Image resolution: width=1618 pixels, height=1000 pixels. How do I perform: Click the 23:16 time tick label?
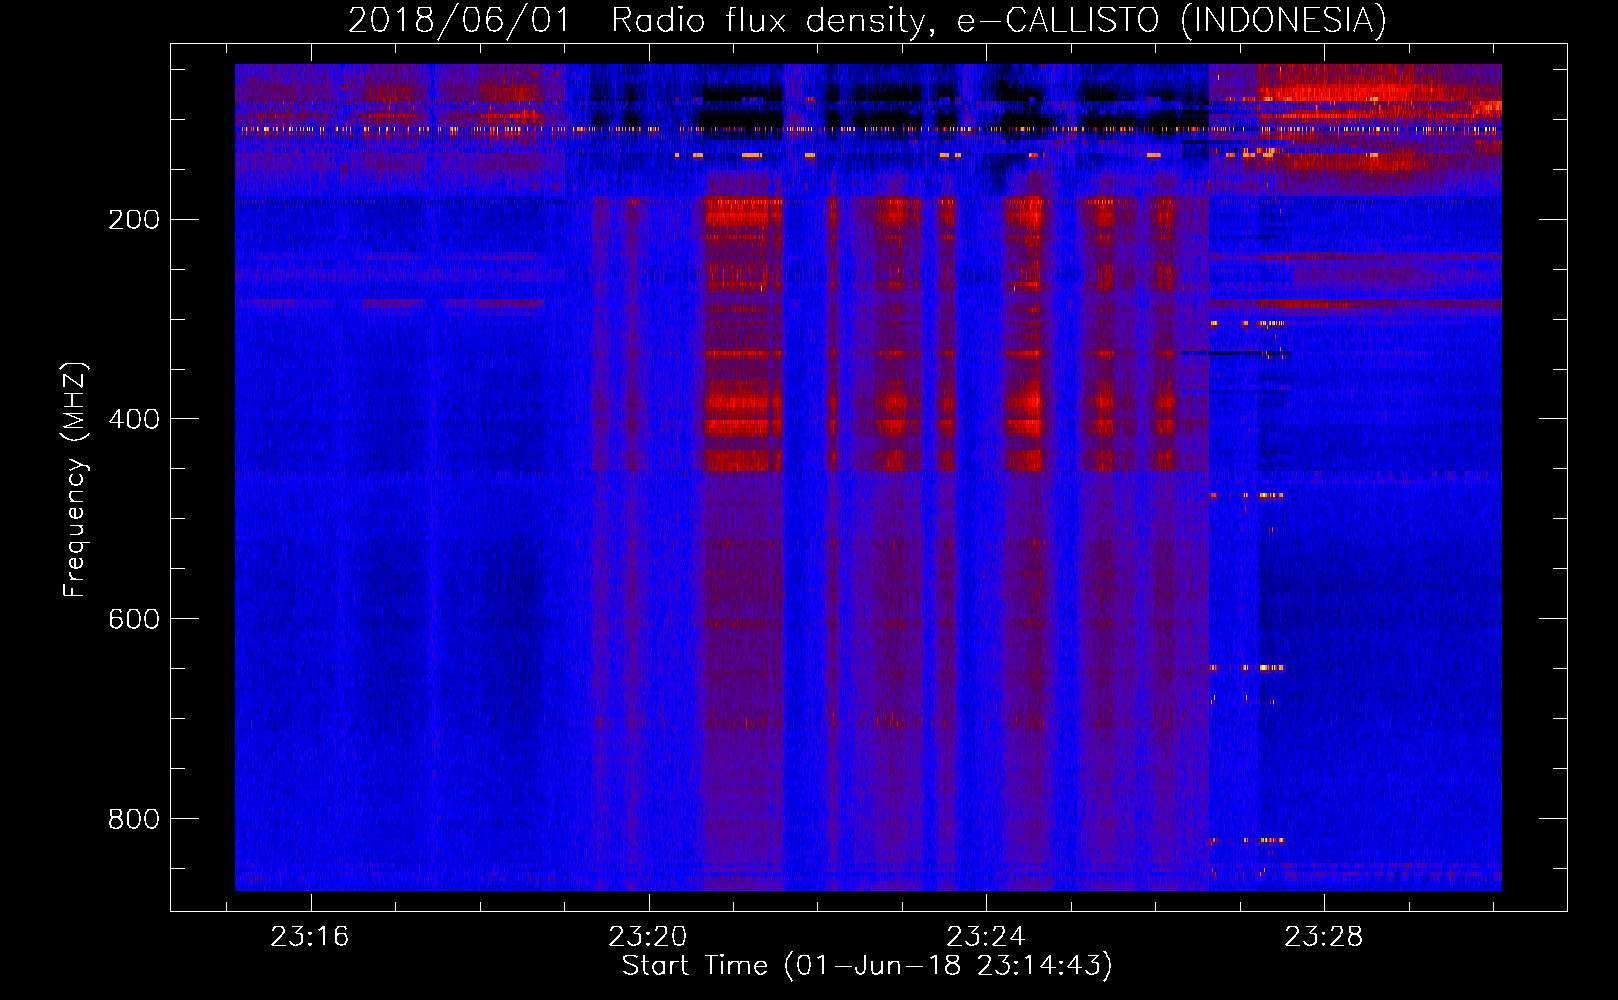(310, 937)
